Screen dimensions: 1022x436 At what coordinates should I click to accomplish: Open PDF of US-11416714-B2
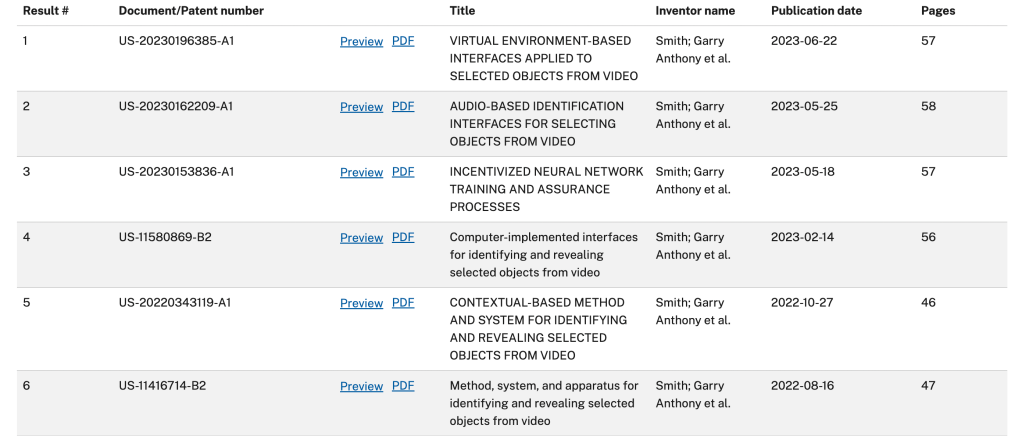pos(403,386)
